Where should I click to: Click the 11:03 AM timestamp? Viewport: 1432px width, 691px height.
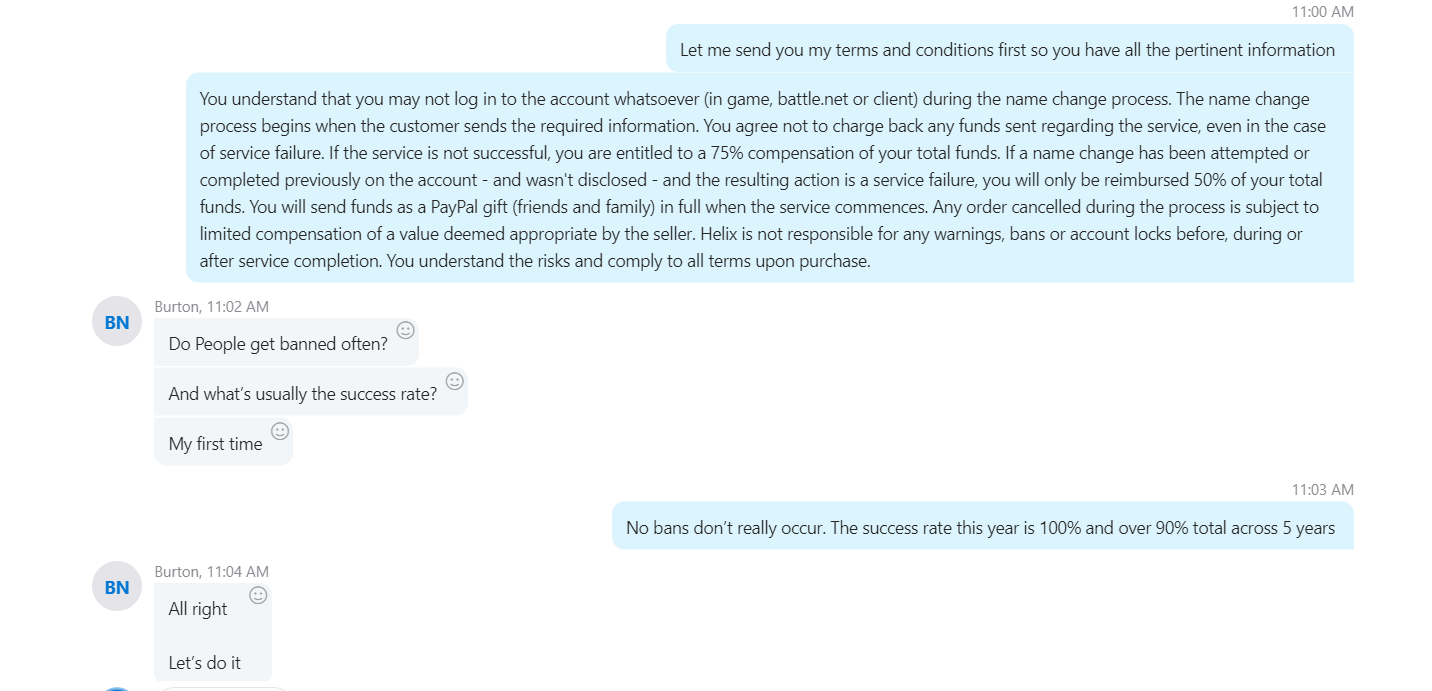pyautogui.click(x=1322, y=490)
